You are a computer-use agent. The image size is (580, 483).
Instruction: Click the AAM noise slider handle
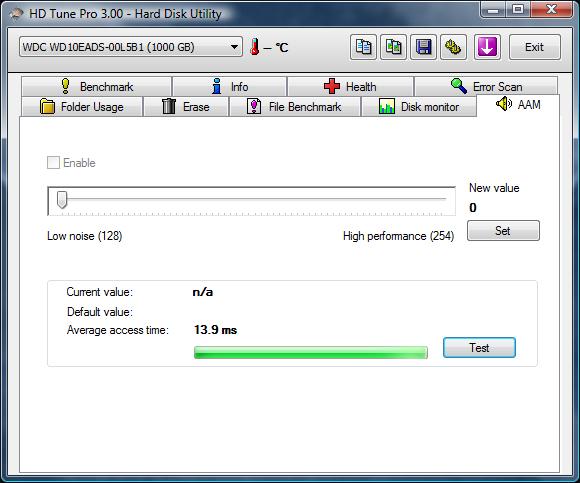62,200
